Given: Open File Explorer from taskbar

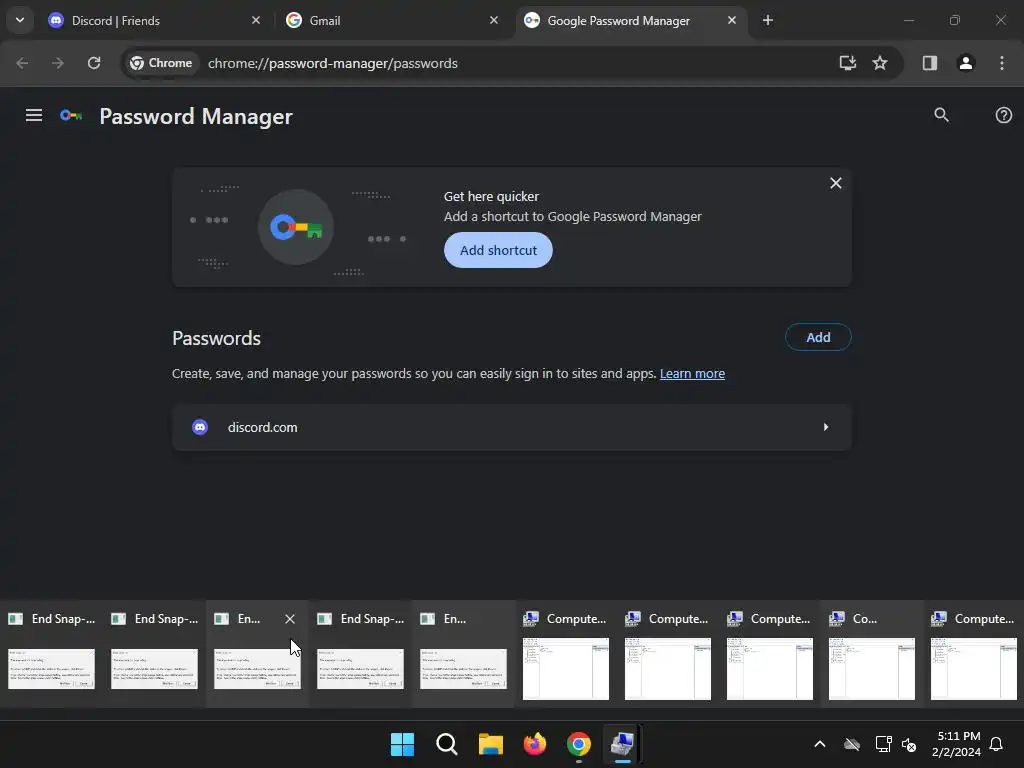Looking at the screenshot, I should tap(490, 744).
